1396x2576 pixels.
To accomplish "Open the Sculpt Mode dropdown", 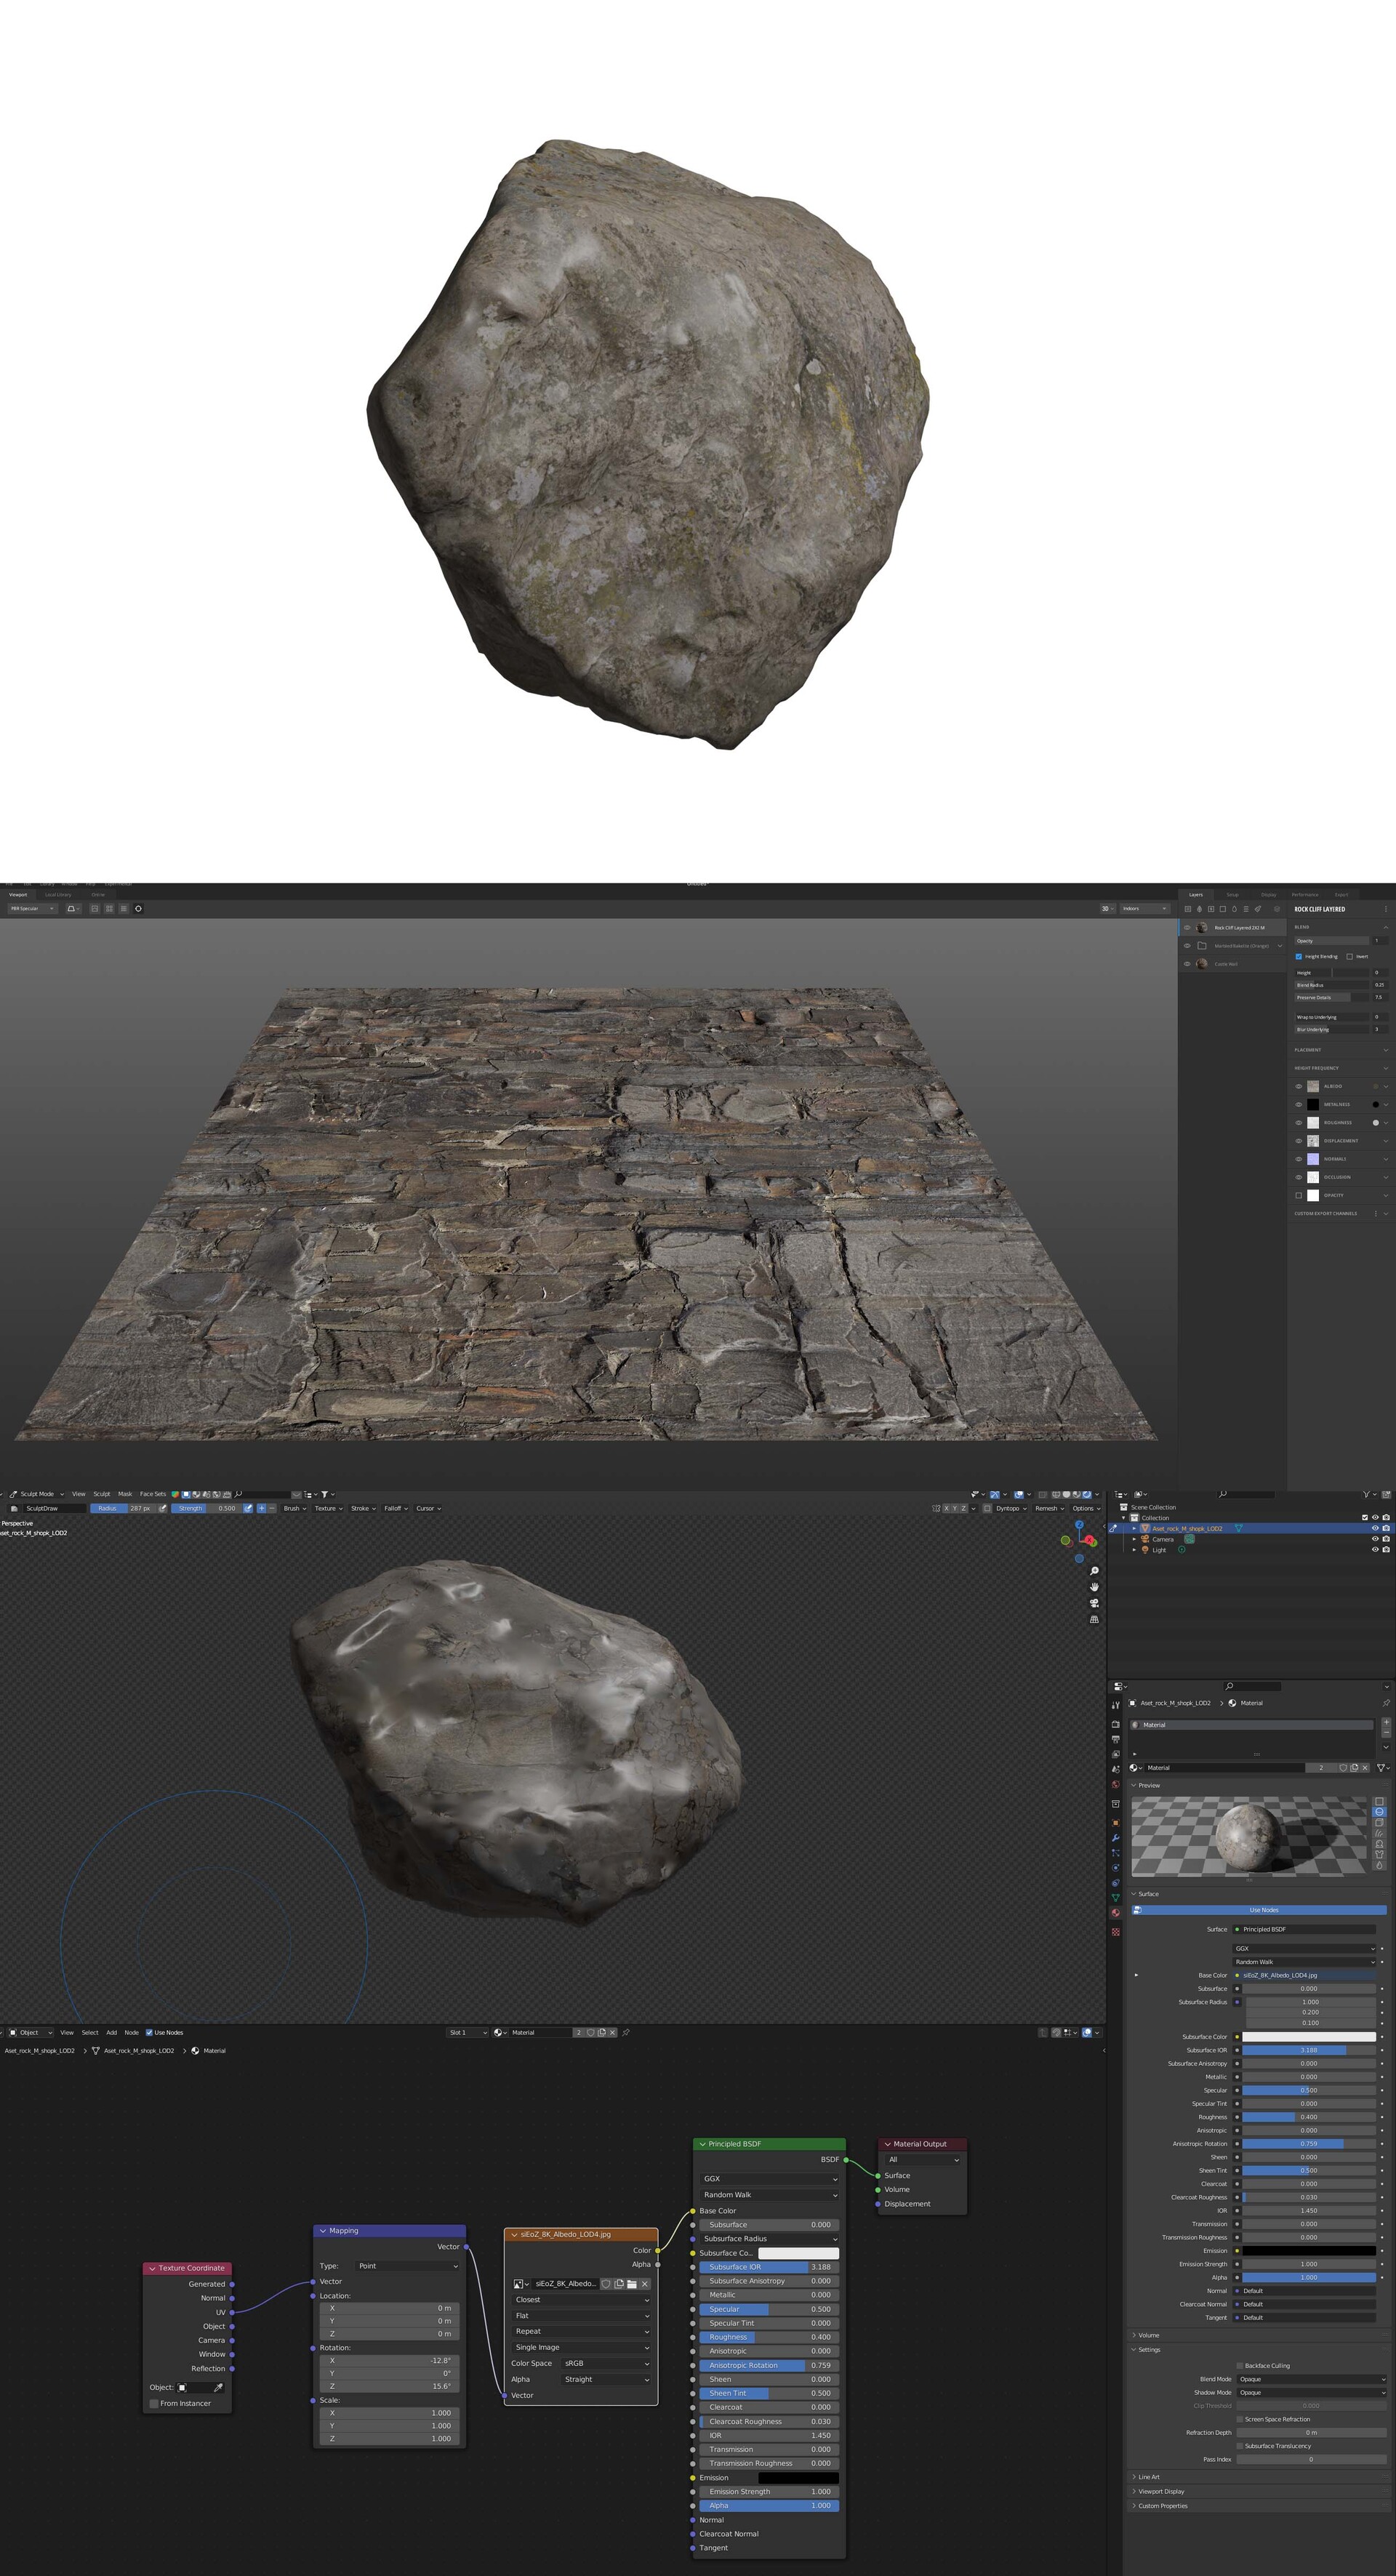I will [x=35, y=1494].
